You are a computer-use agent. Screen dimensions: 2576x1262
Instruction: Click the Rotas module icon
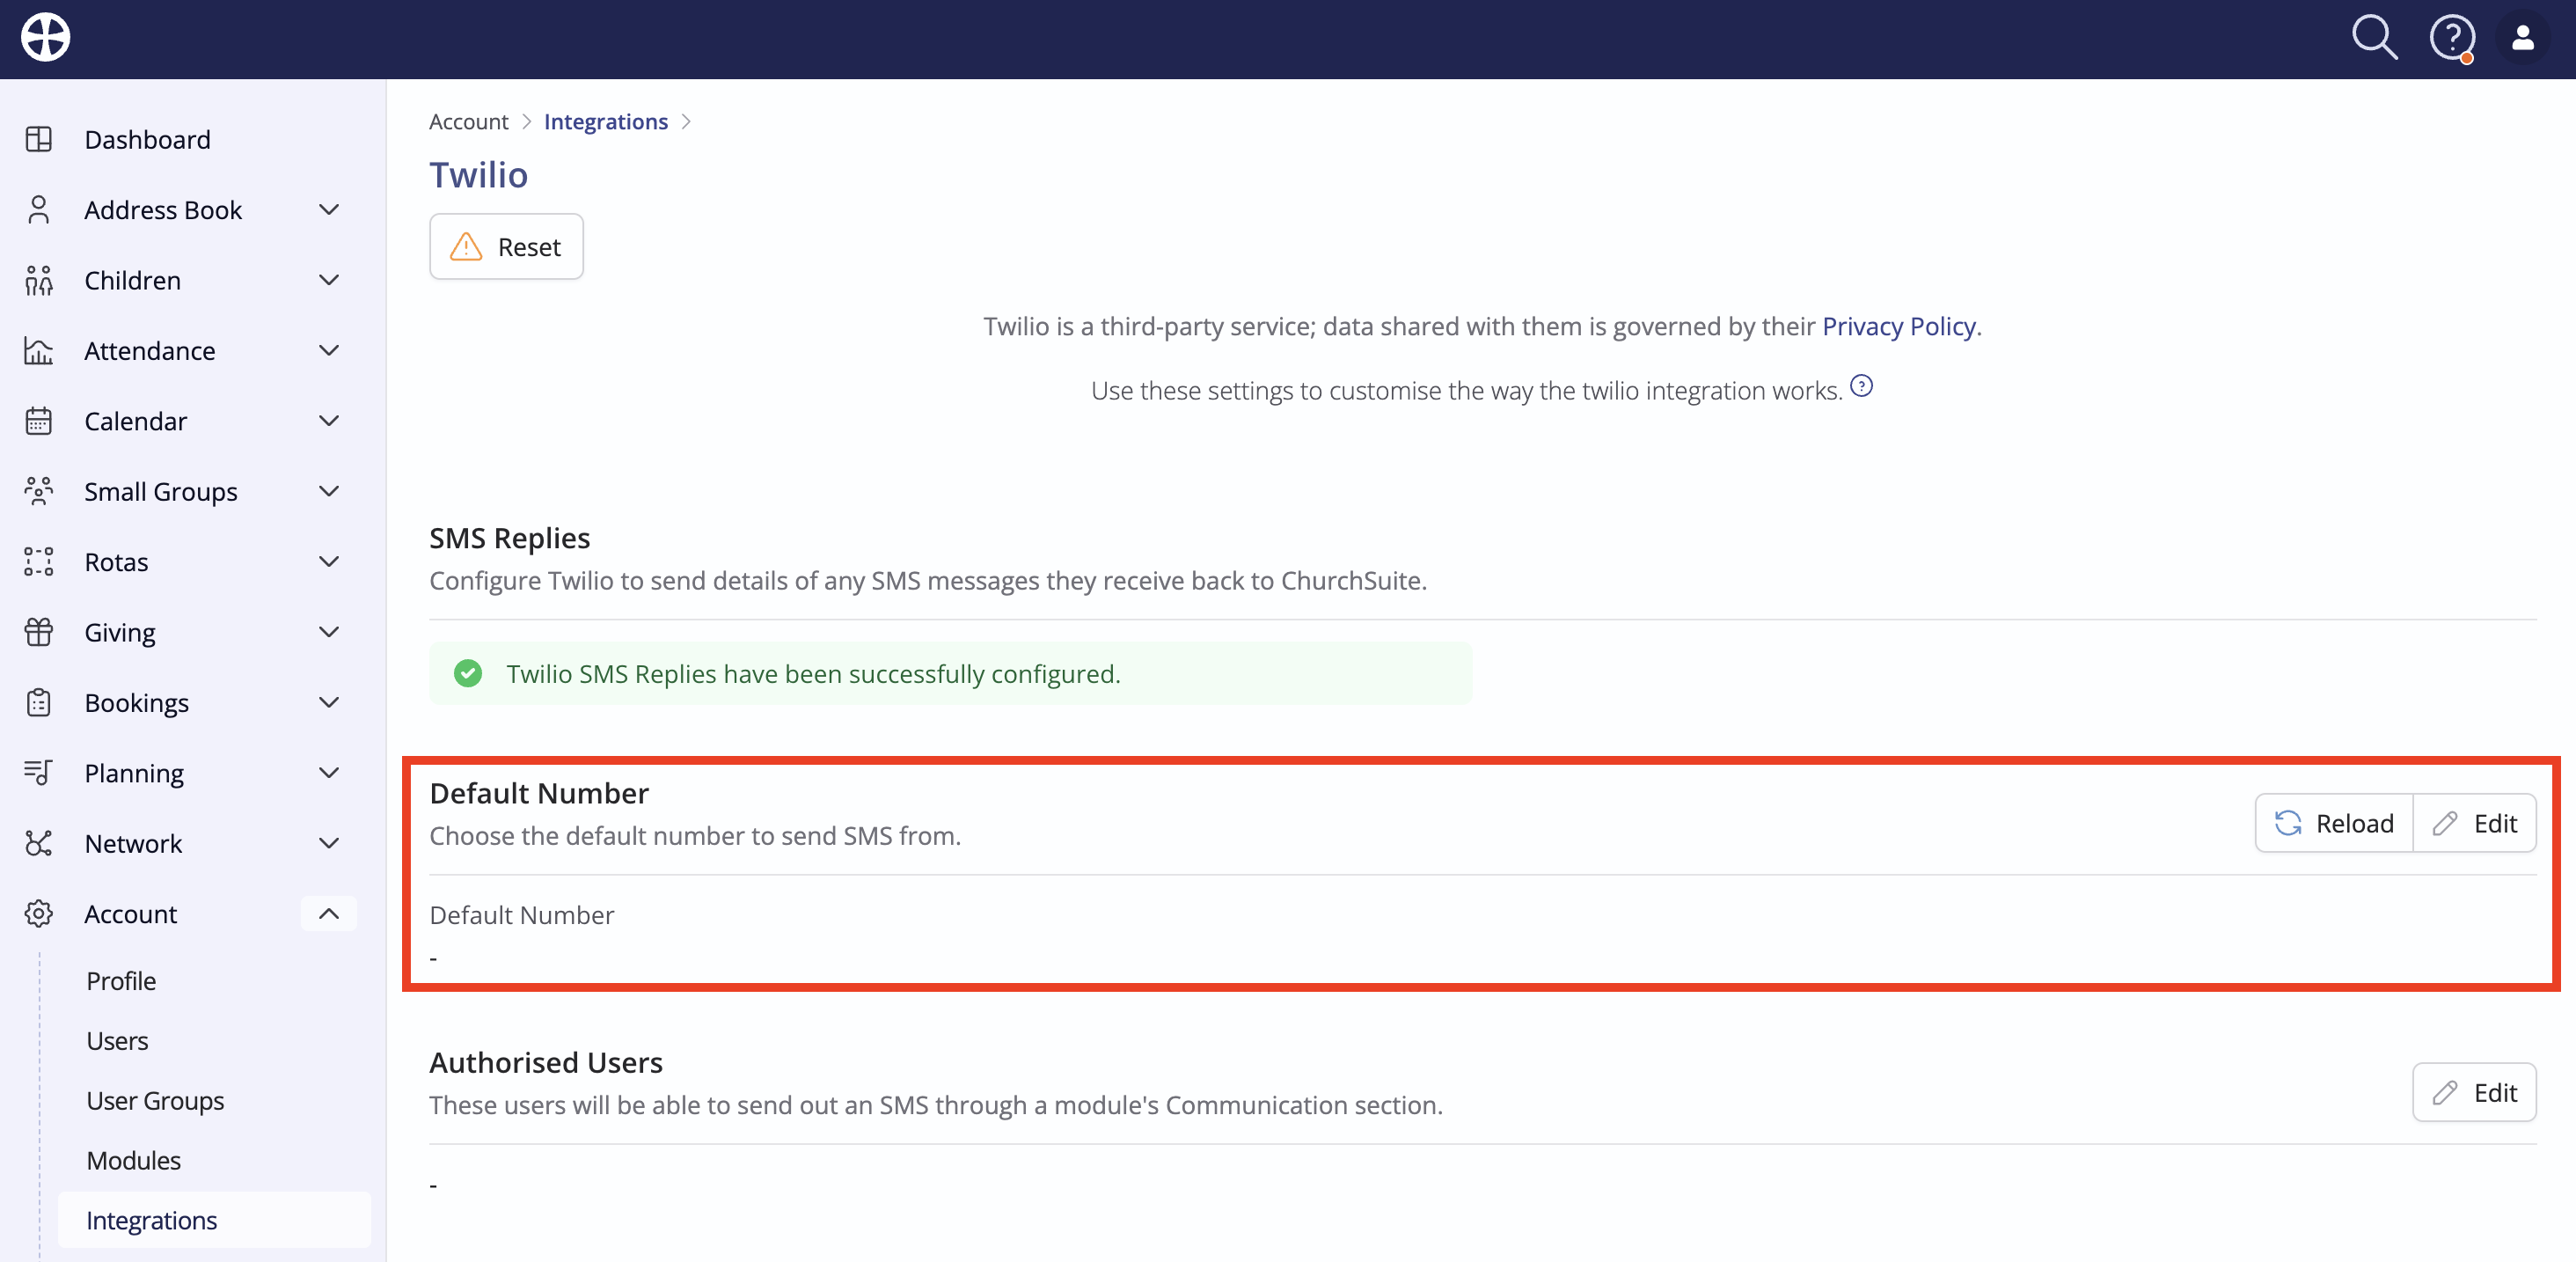tap(39, 562)
